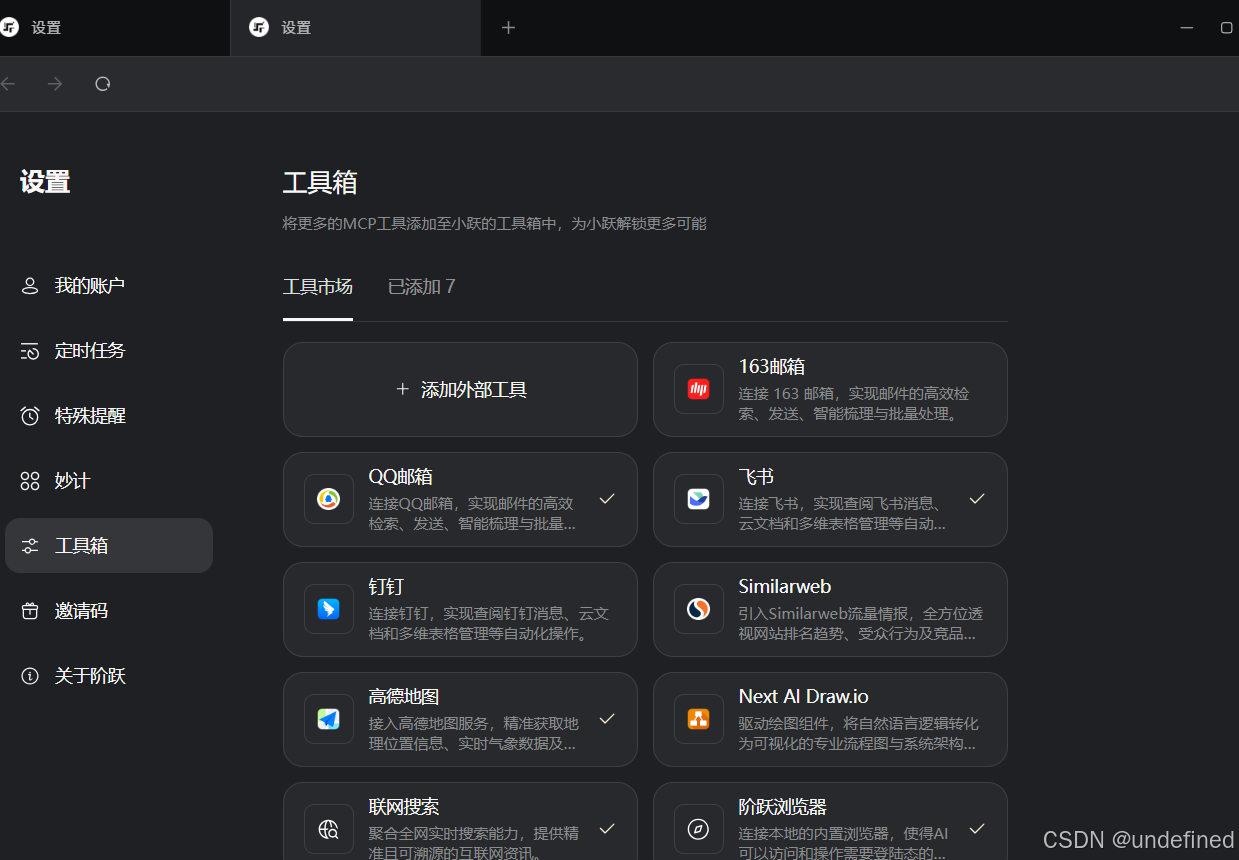Click the 定时任务 schedule icon in sidebar
Screen dimensions: 1239x860
(x=30, y=351)
